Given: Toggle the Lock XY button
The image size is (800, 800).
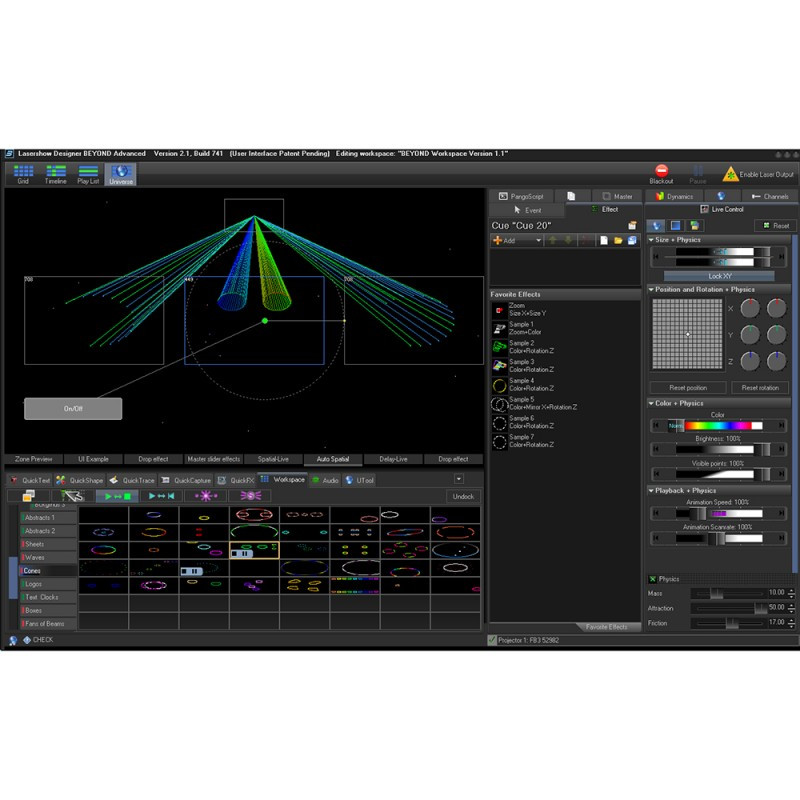Looking at the screenshot, I should [x=719, y=276].
